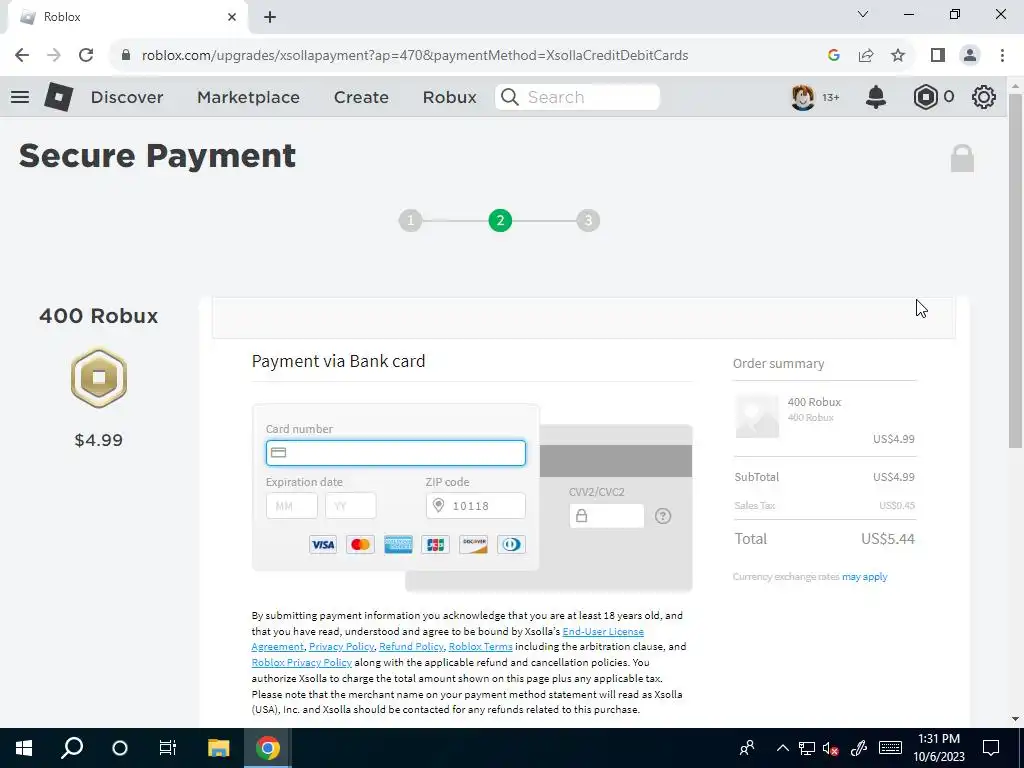Viewport: 1024px width, 768px height.
Task: Click the search magnifier icon
Action: [509, 97]
